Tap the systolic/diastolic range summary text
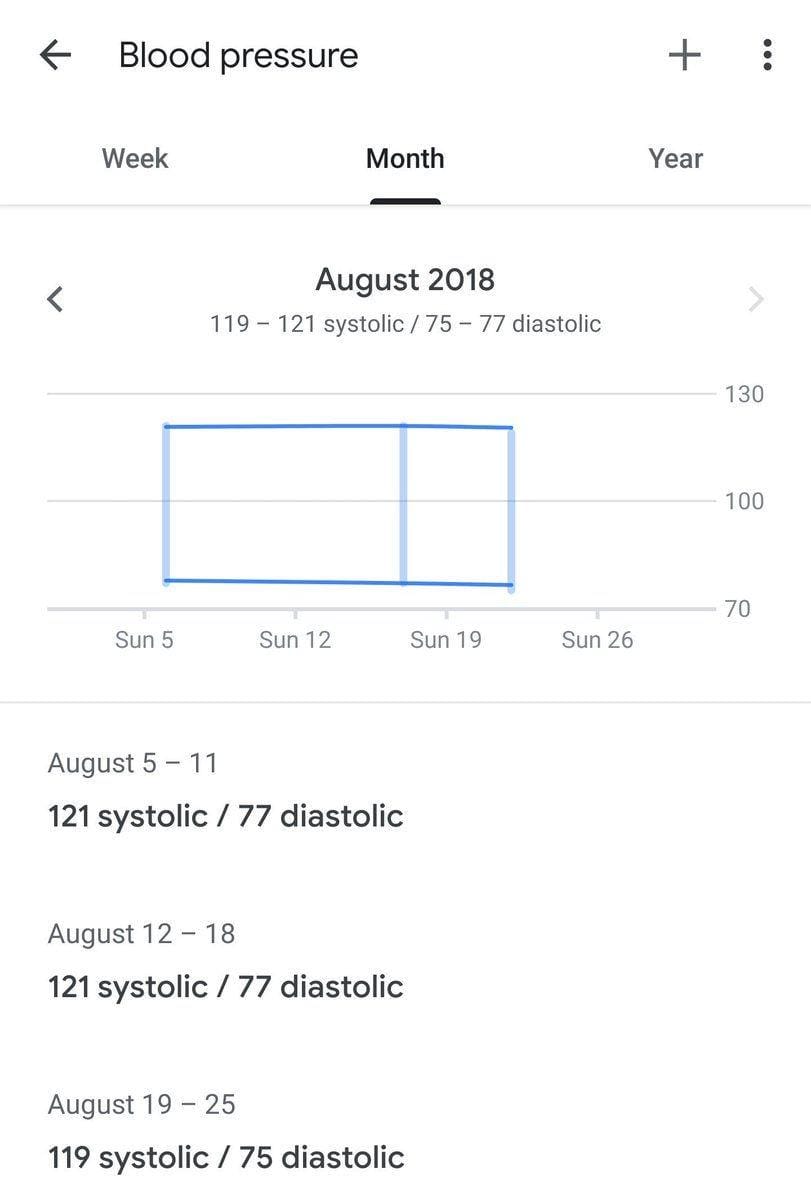The width and height of the screenshot is (811, 1200). 405,324
